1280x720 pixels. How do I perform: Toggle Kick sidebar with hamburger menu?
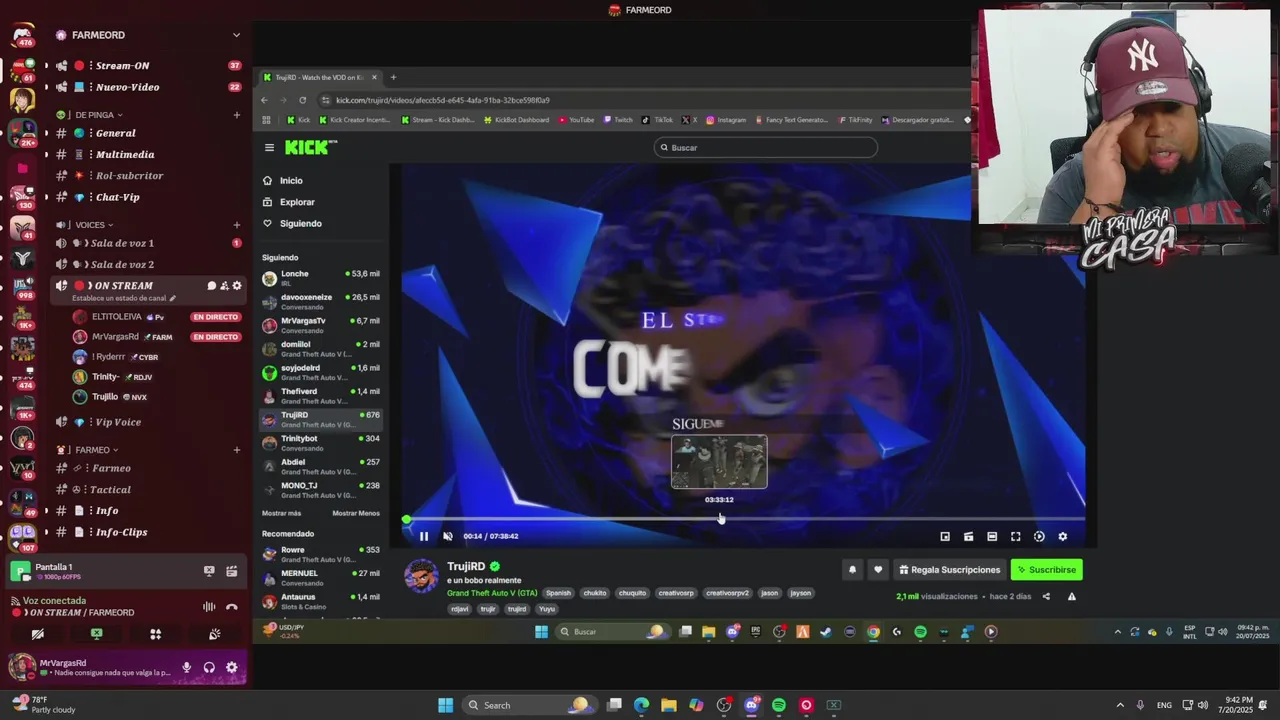(269, 147)
